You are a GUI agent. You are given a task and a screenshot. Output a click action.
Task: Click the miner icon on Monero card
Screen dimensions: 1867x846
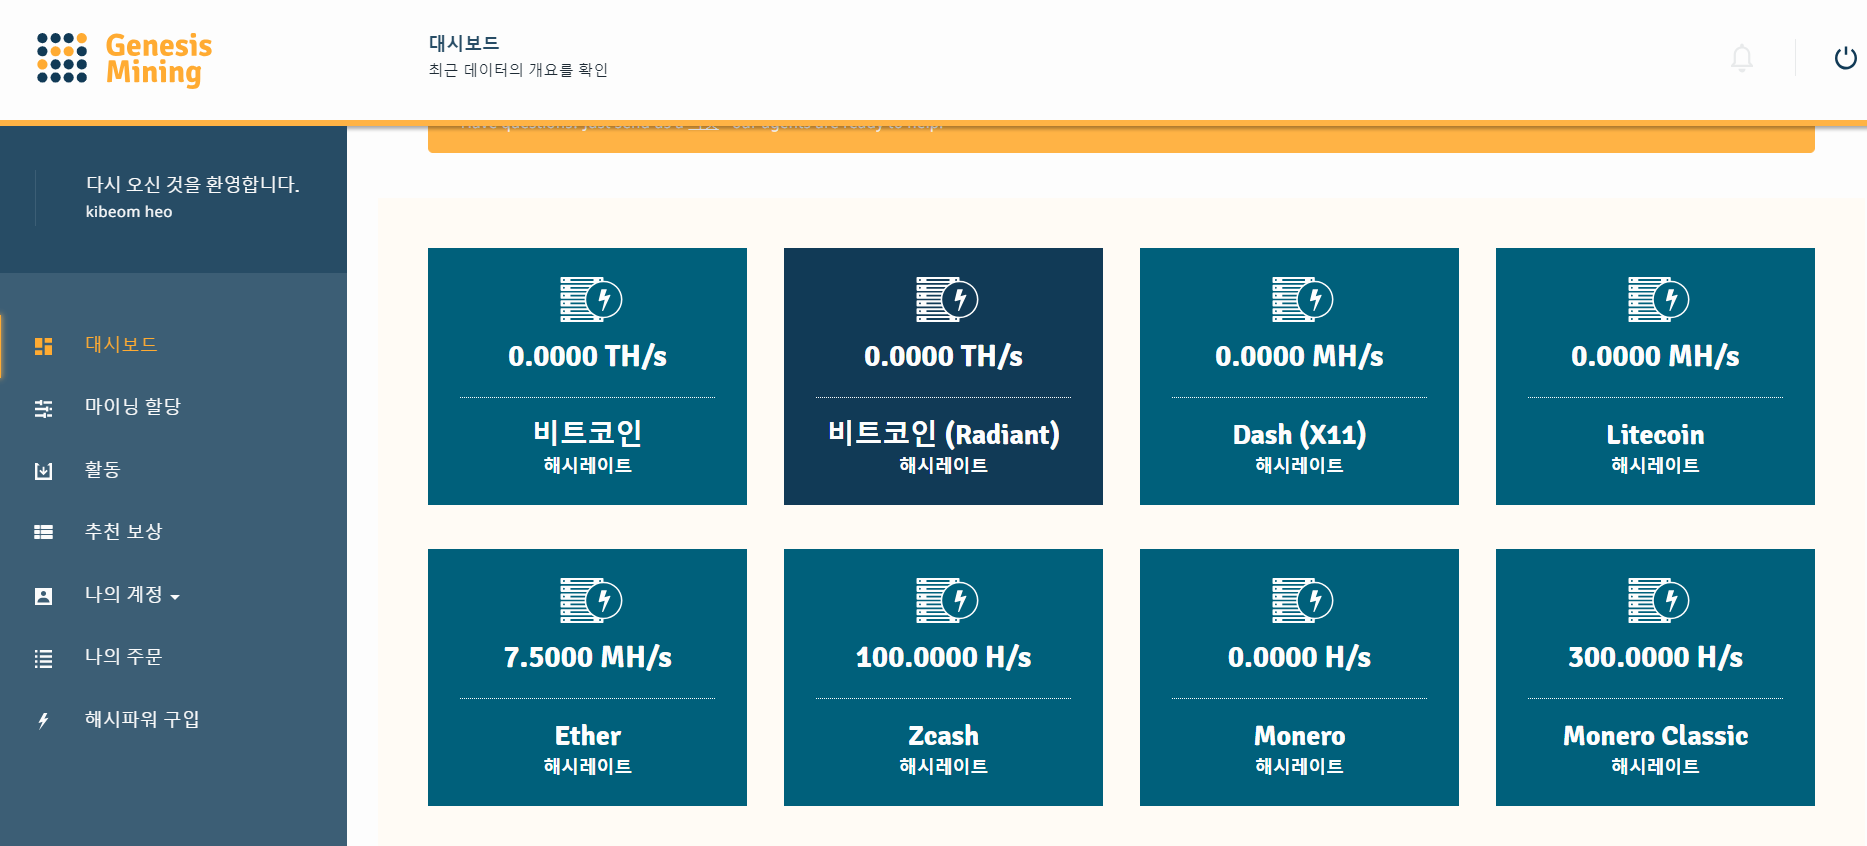point(1302,600)
